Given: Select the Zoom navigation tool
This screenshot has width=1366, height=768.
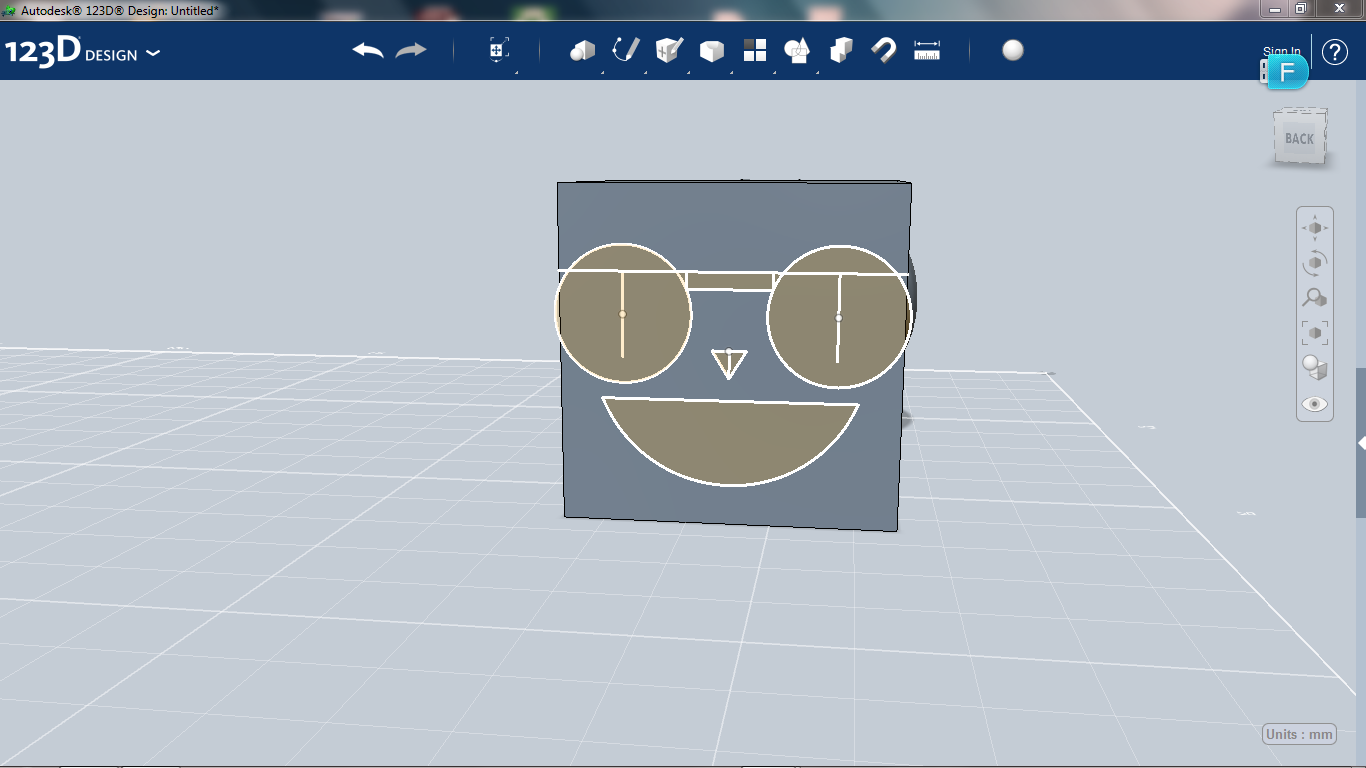Looking at the screenshot, I should click(1315, 298).
